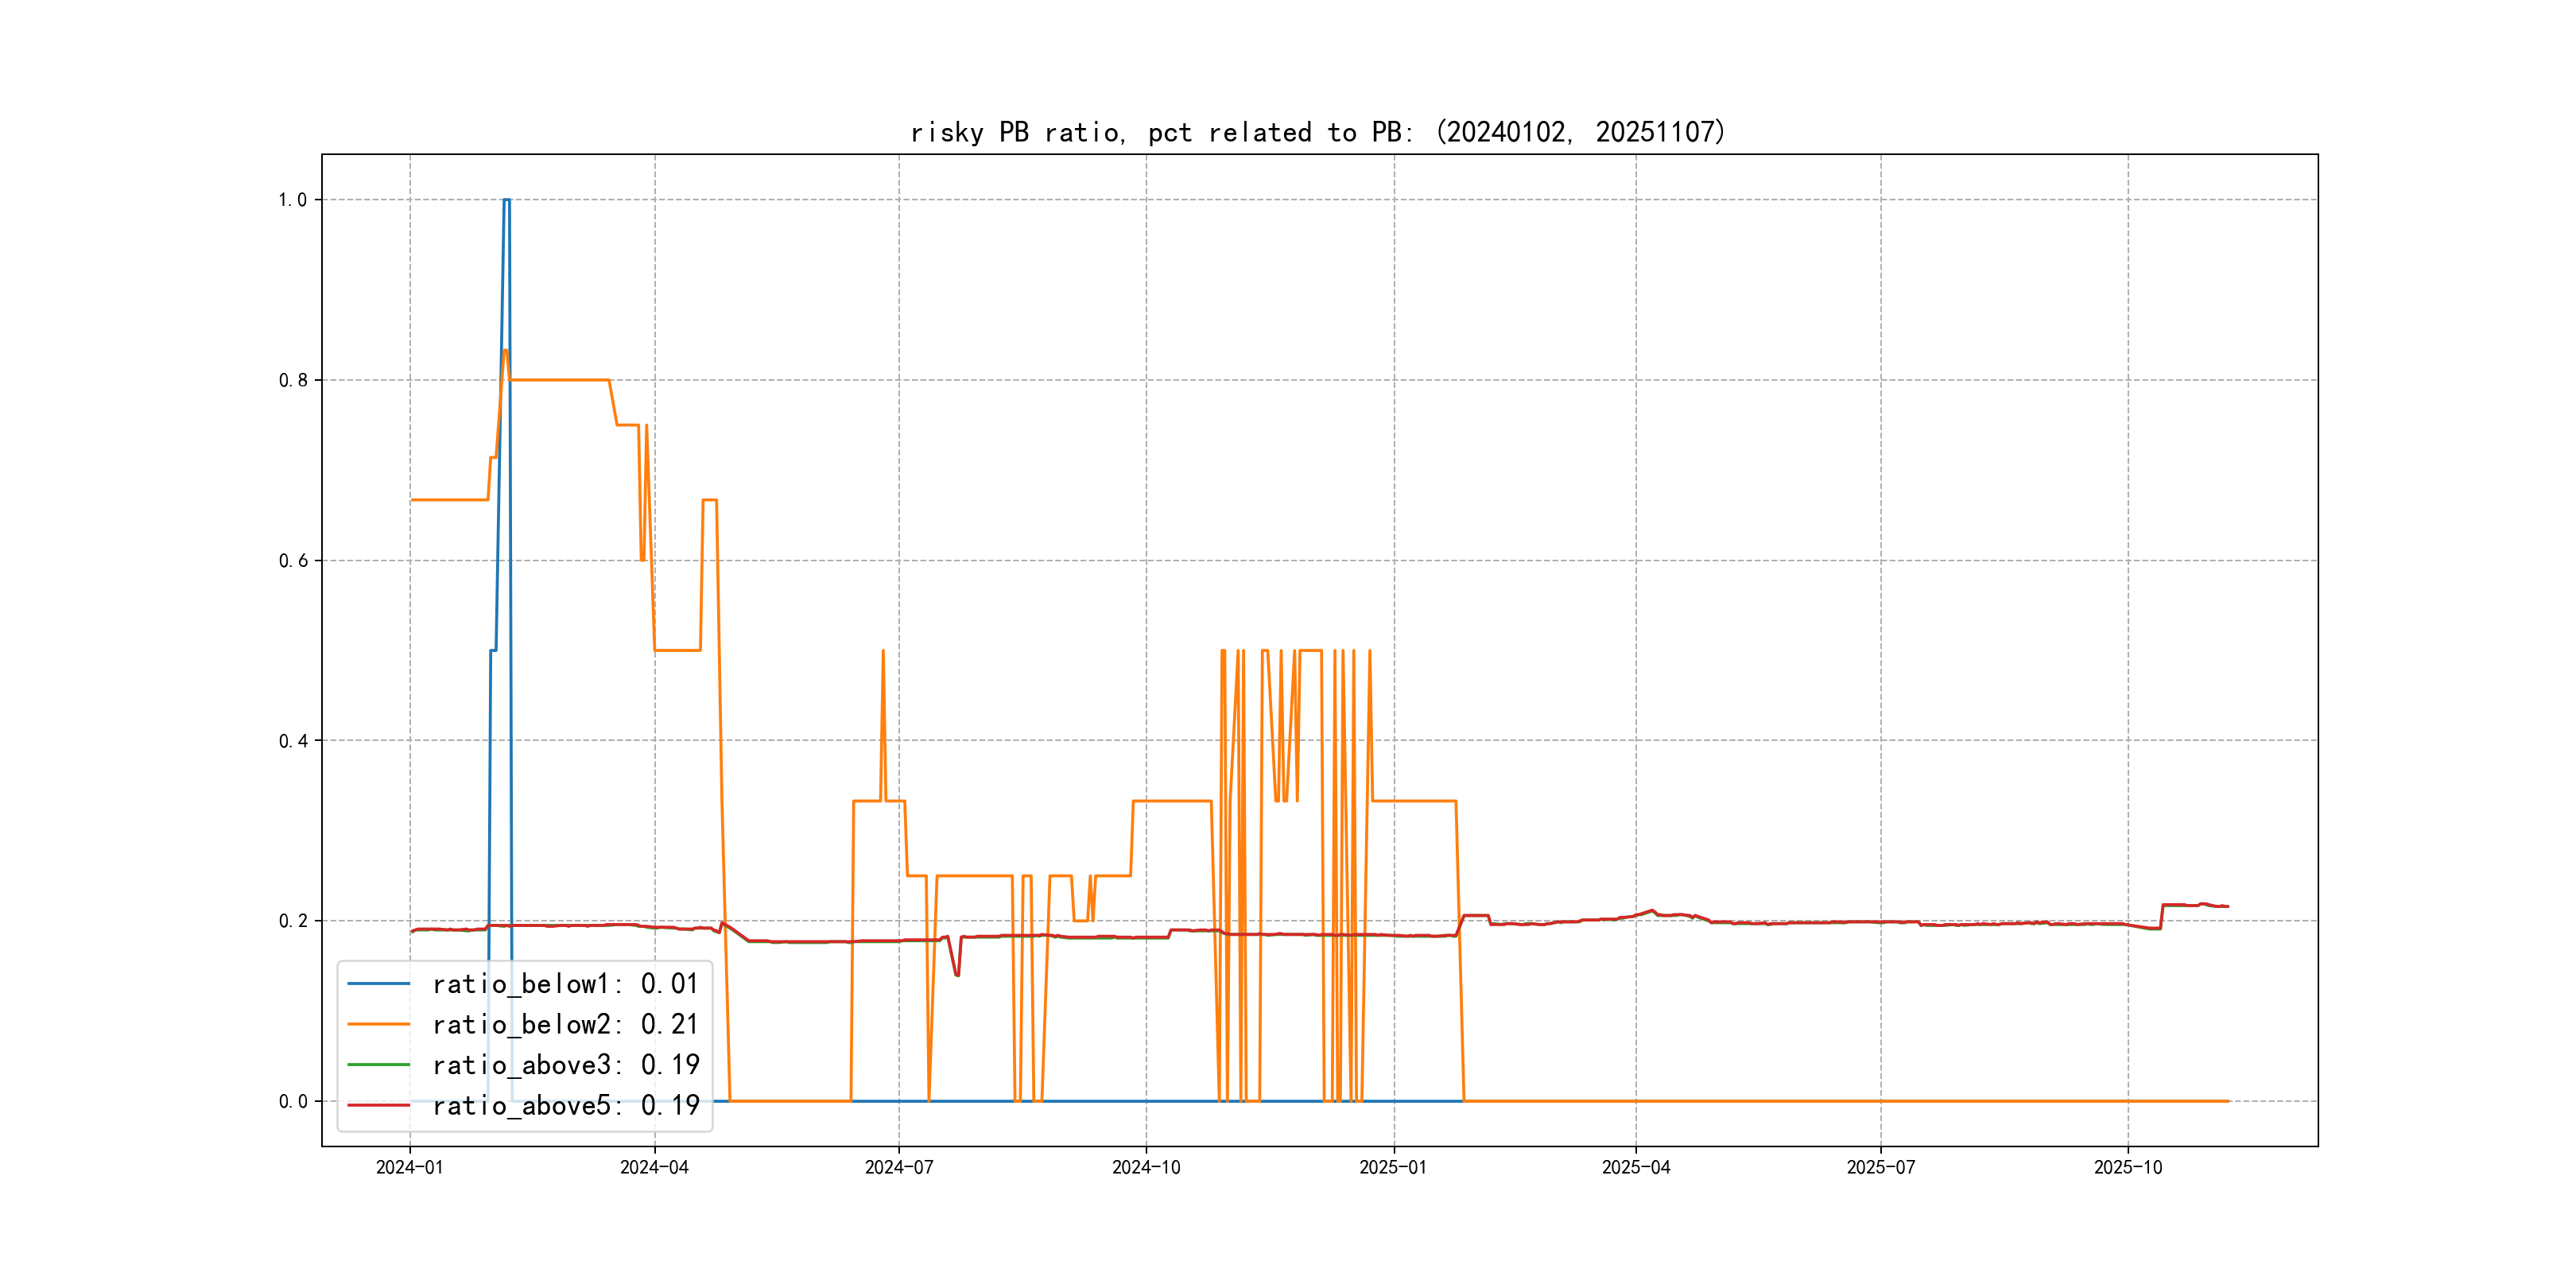Click the 2025-01 x-axis tick label
This screenshot has height=1288, width=2576.
[1393, 1167]
